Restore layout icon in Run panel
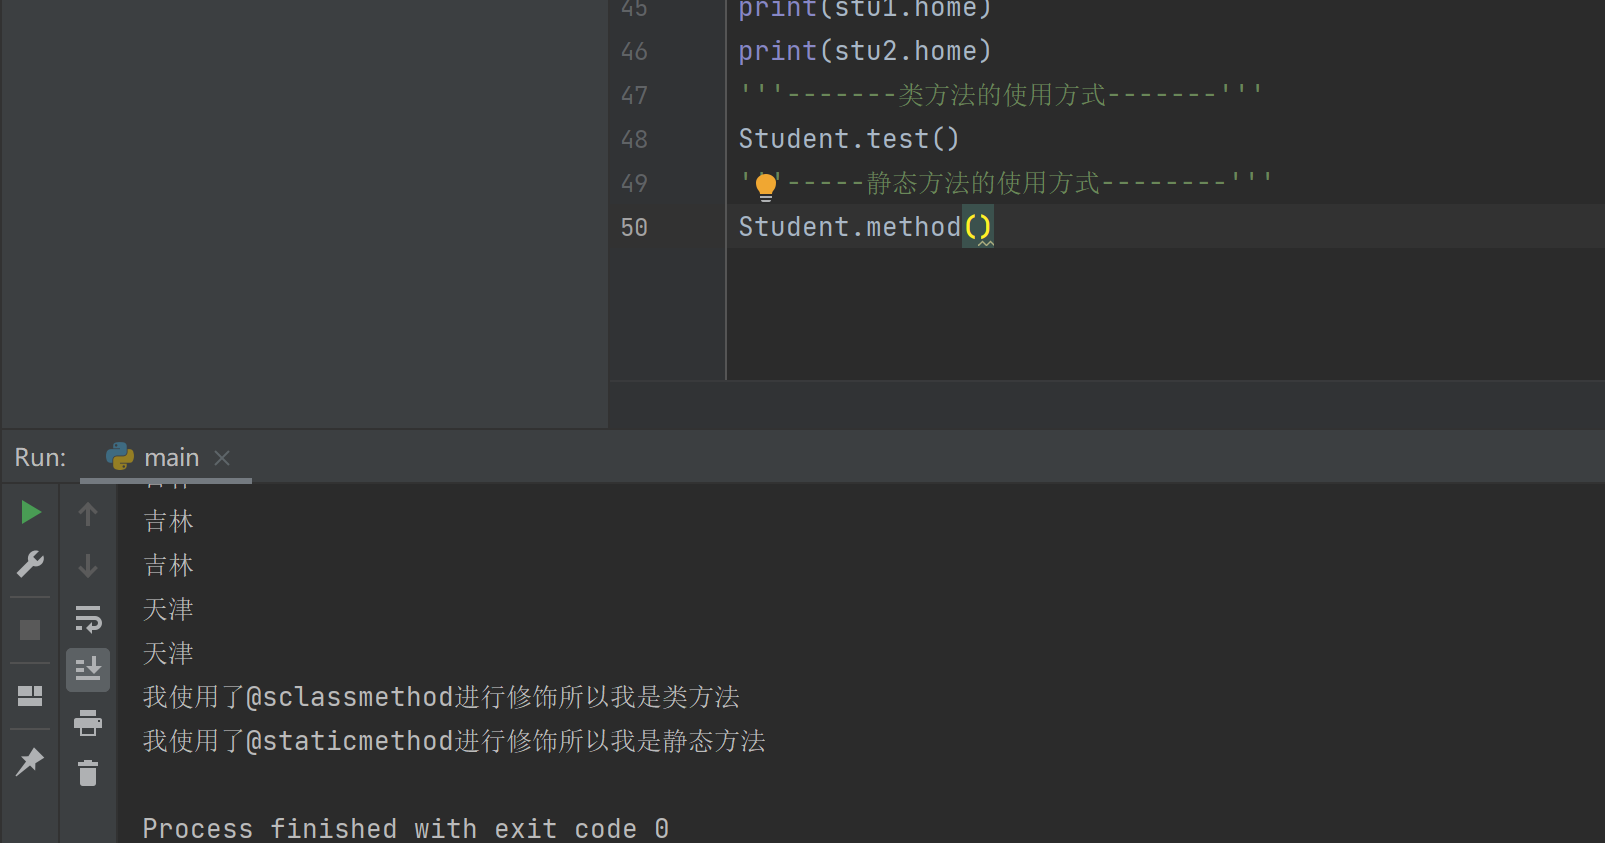1605x843 pixels. pyautogui.click(x=30, y=696)
